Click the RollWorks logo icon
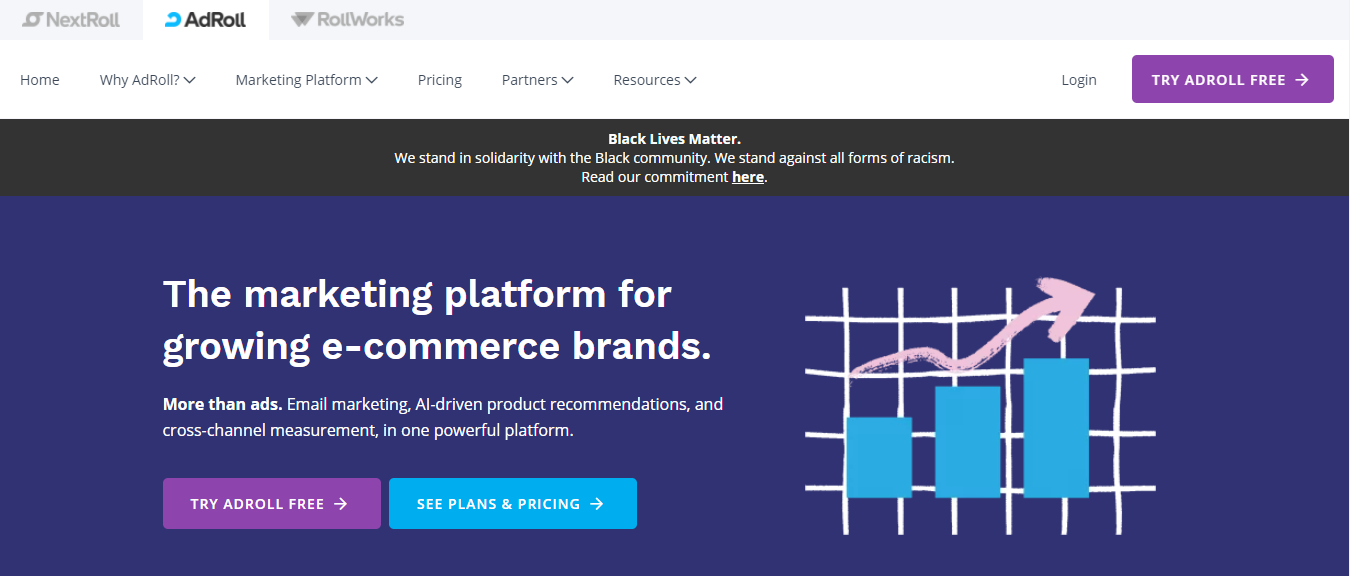The height and width of the screenshot is (576, 1350). (302, 19)
